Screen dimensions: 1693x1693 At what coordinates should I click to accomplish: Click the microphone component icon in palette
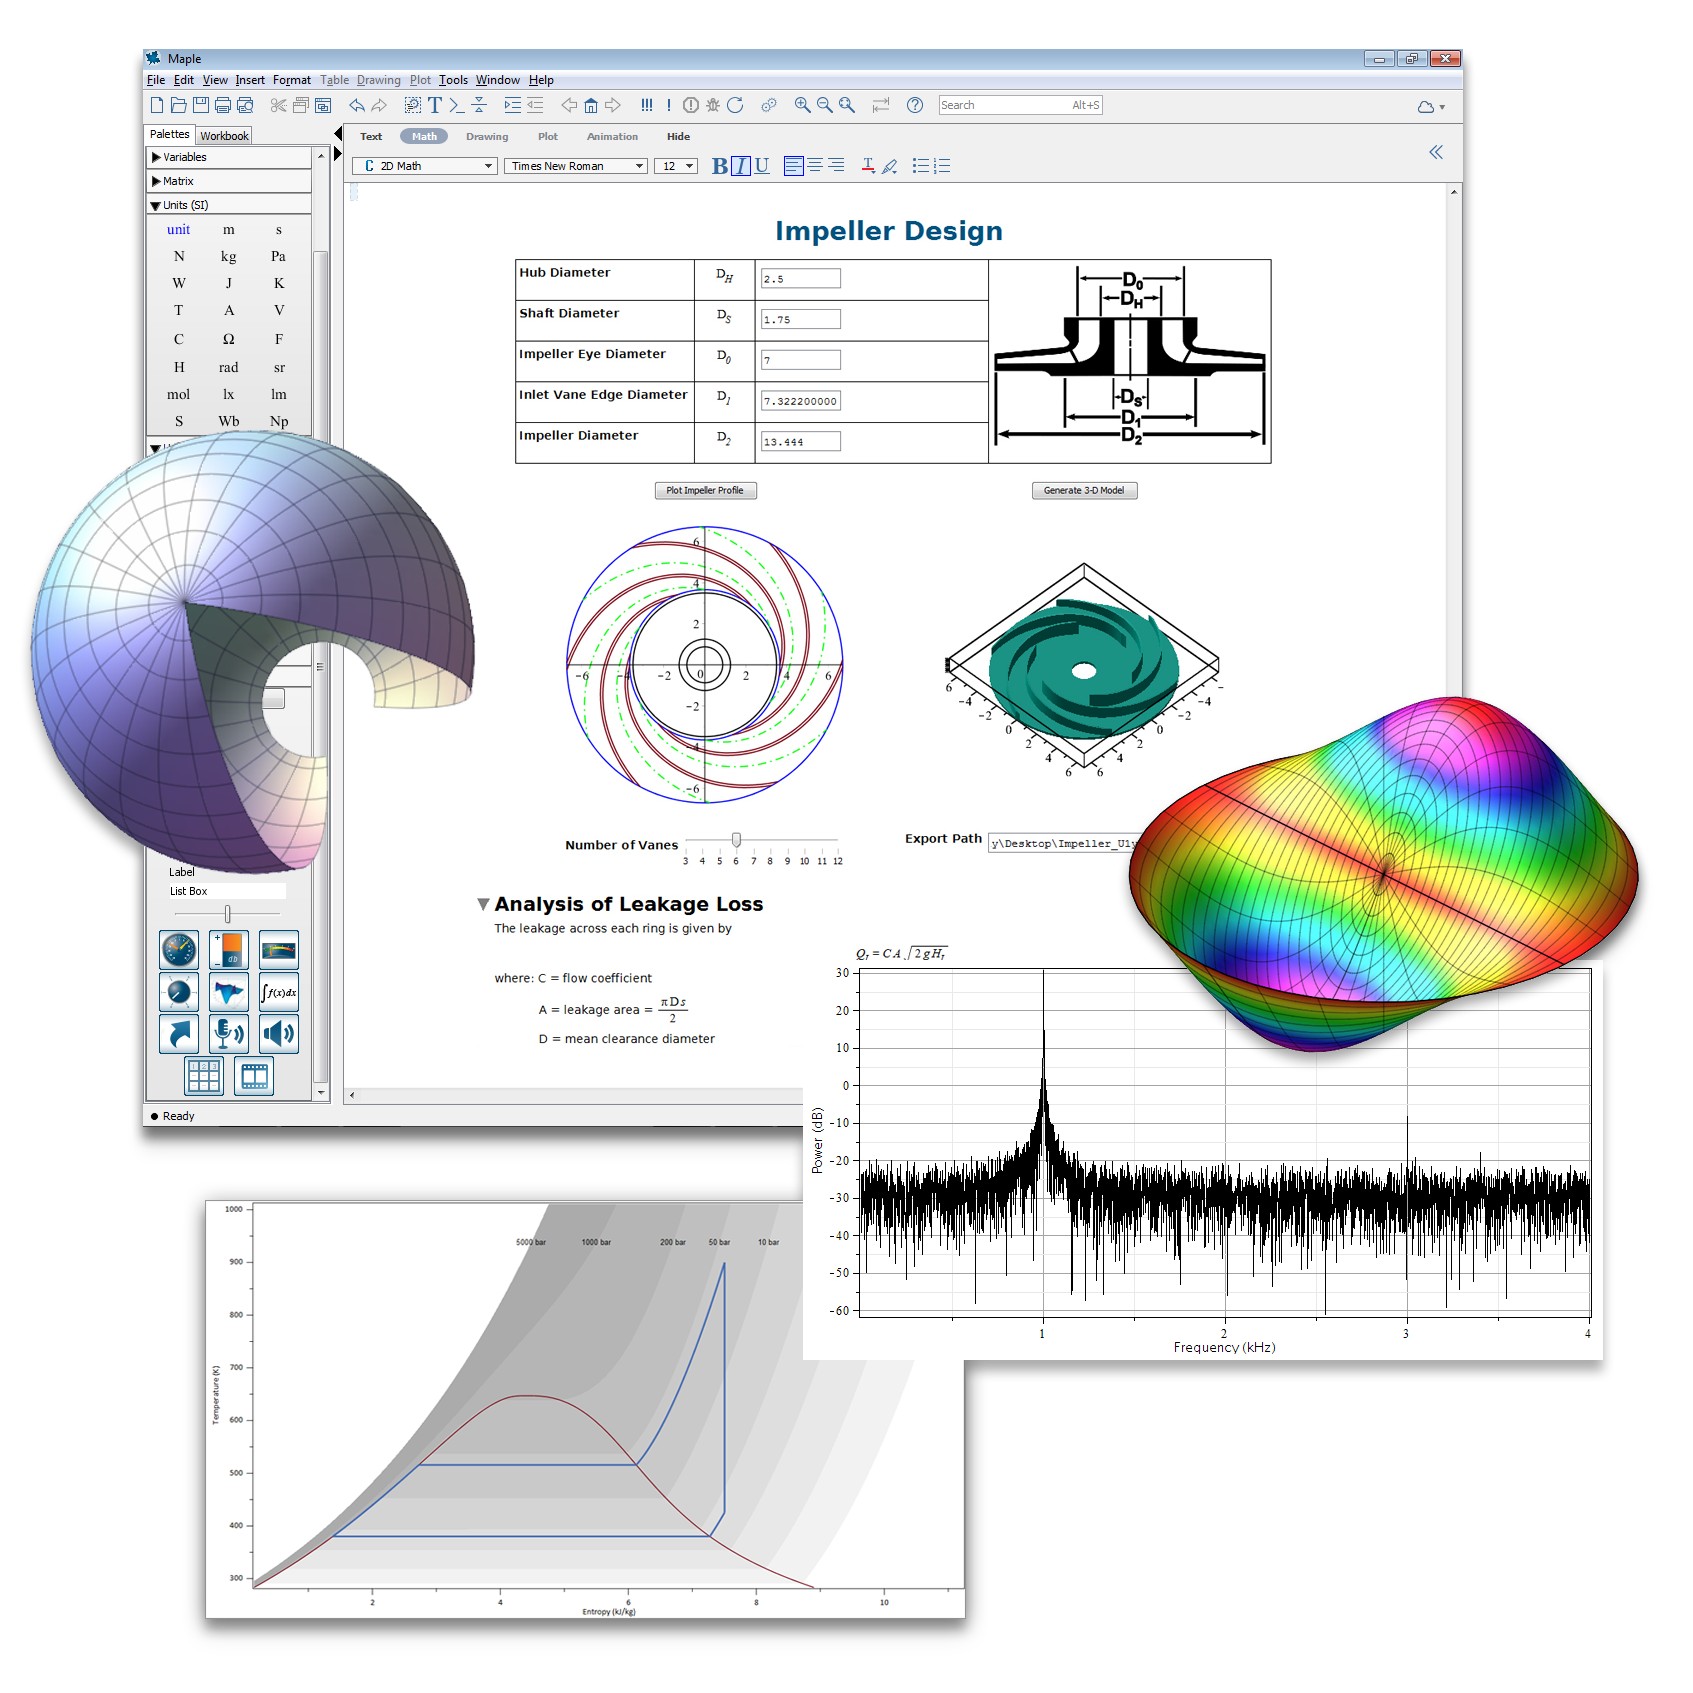coord(229,1033)
